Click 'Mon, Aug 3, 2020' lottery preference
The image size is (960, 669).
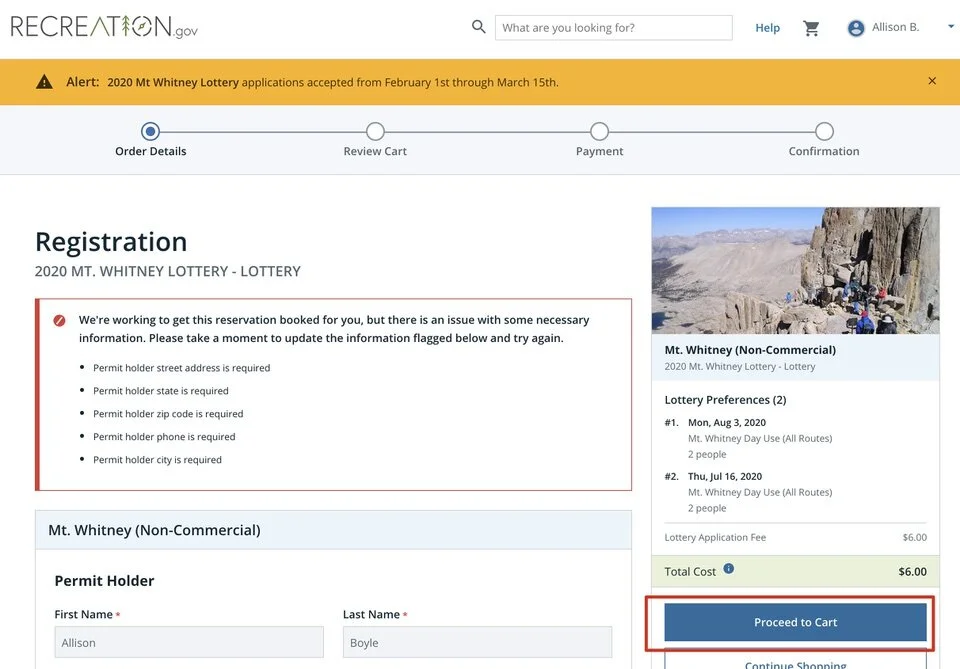point(727,423)
